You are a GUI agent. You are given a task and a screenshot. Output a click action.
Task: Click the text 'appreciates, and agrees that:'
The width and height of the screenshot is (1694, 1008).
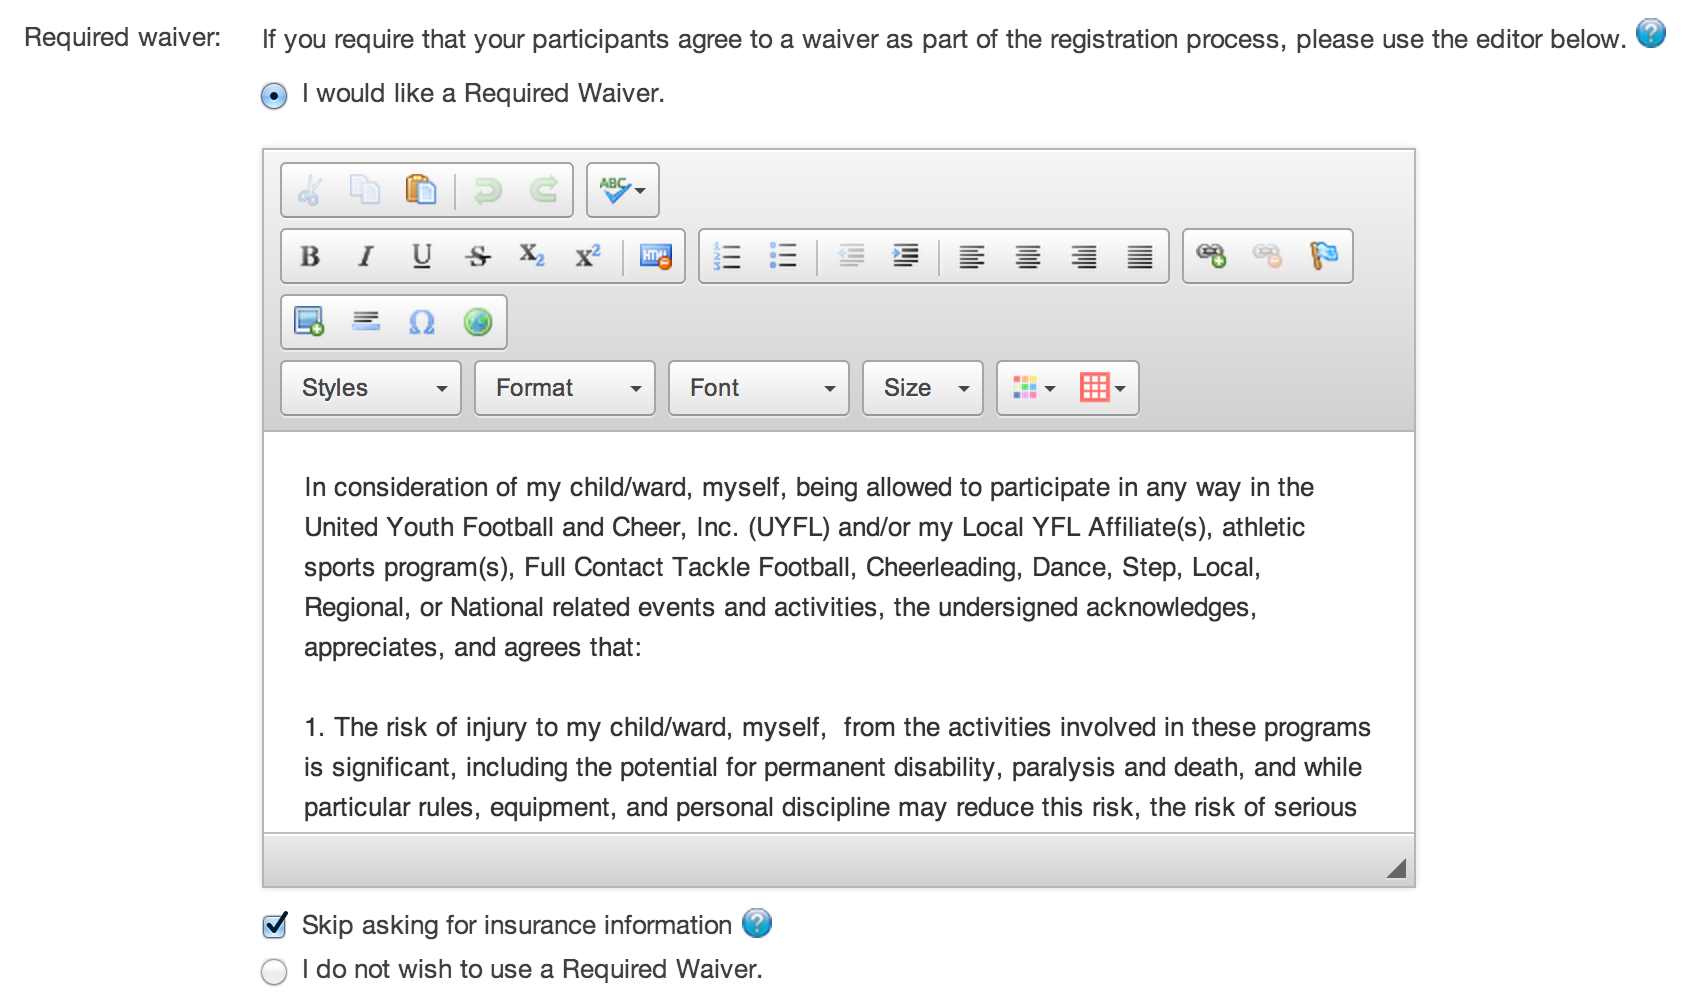tap(473, 648)
